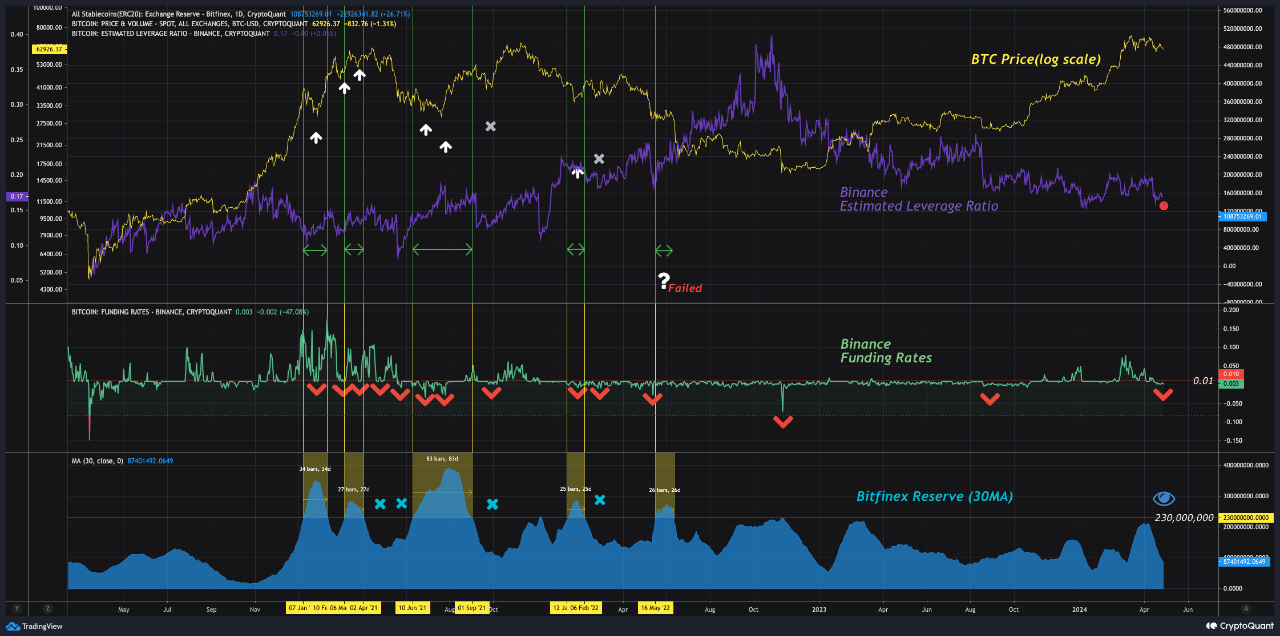Click the Z axis button
This screenshot has width=1280, height=636.
pyautogui.click(x=46, y=607)
